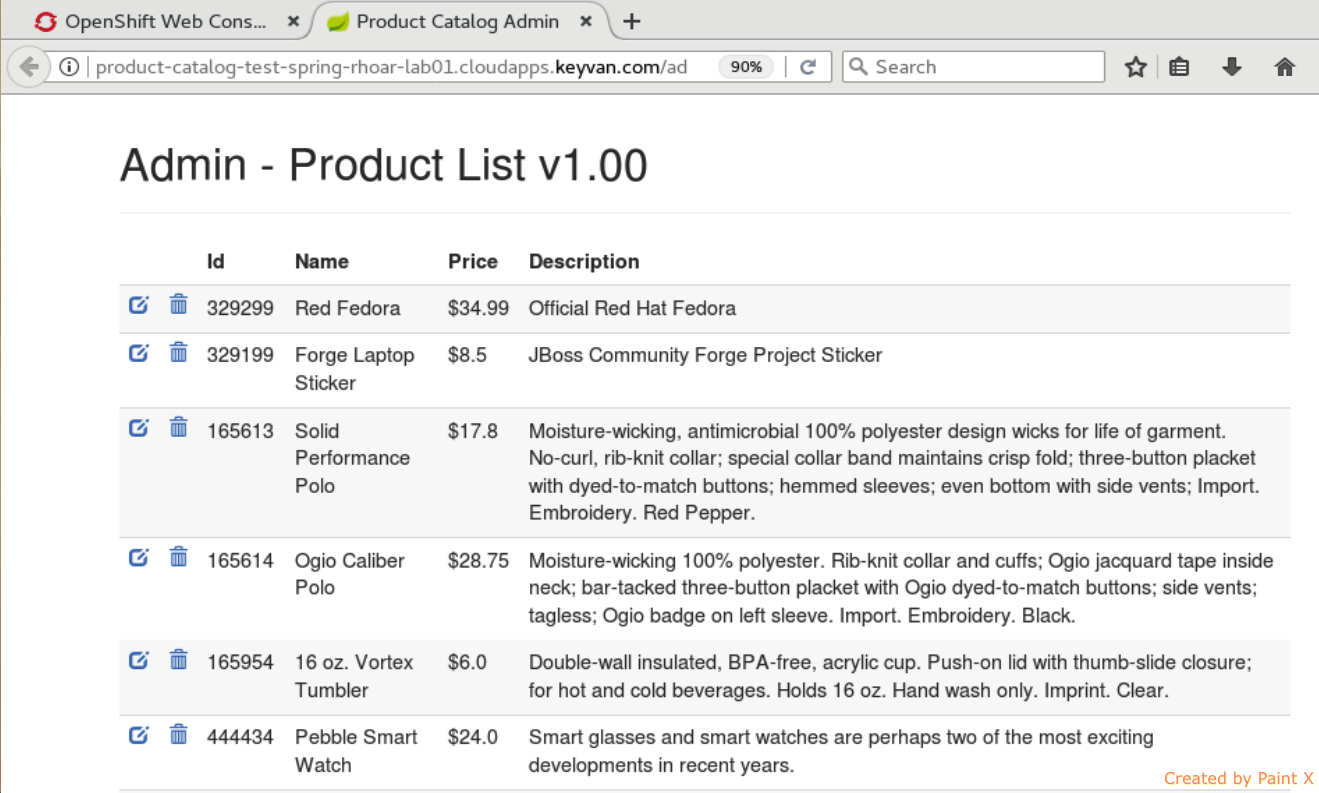This screenshot has width=1319, height=793.
Task: Edit the Solid Performance Polo entry
Action: pyautogui.click(x=139, y=428)
